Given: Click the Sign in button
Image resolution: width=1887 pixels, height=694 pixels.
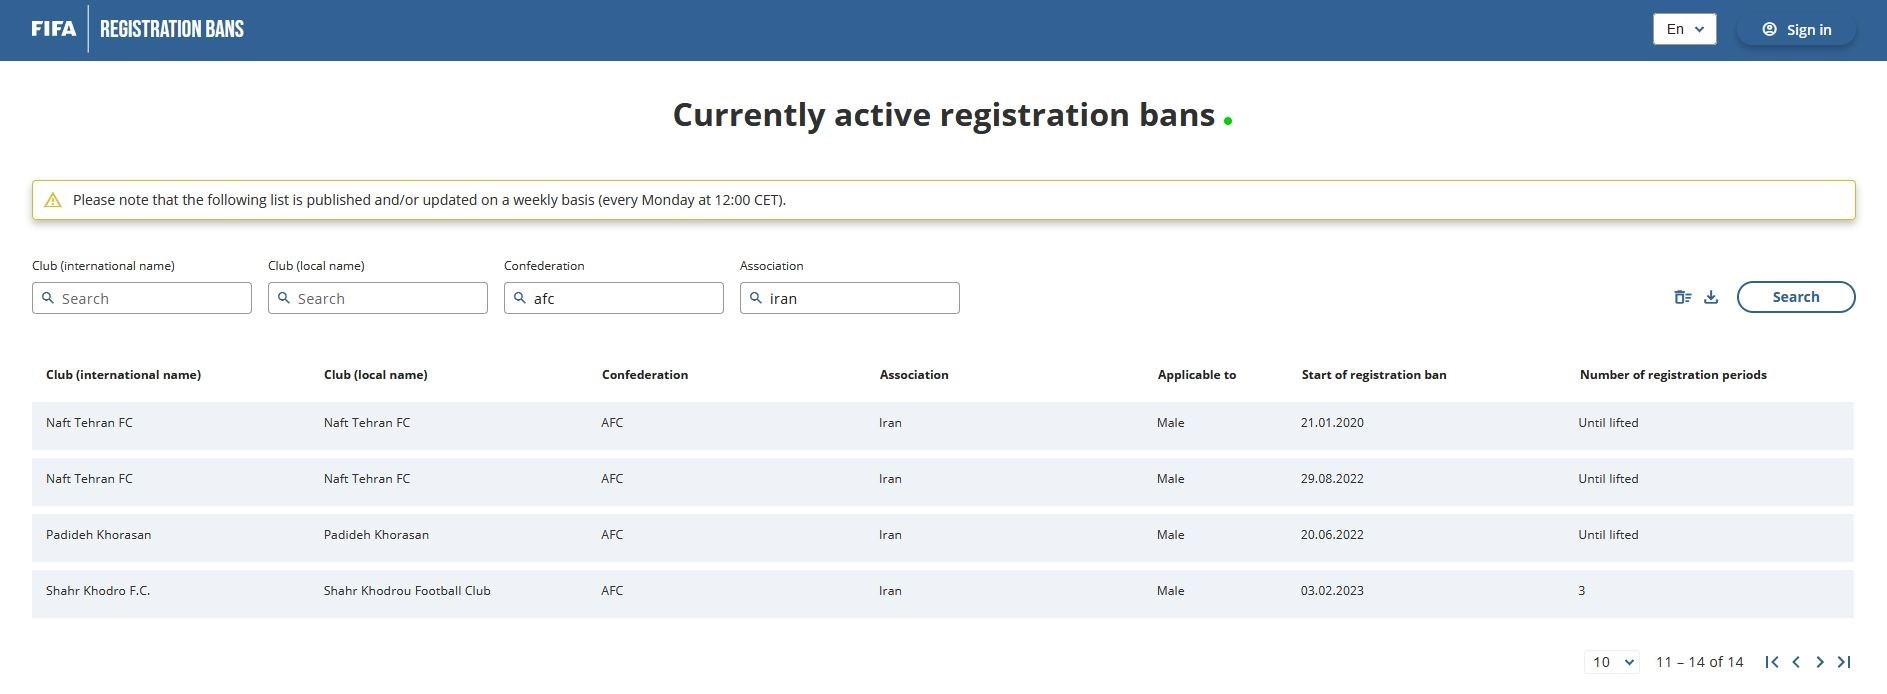Looking at the screenshot, I should click(x=1796, y=30).
